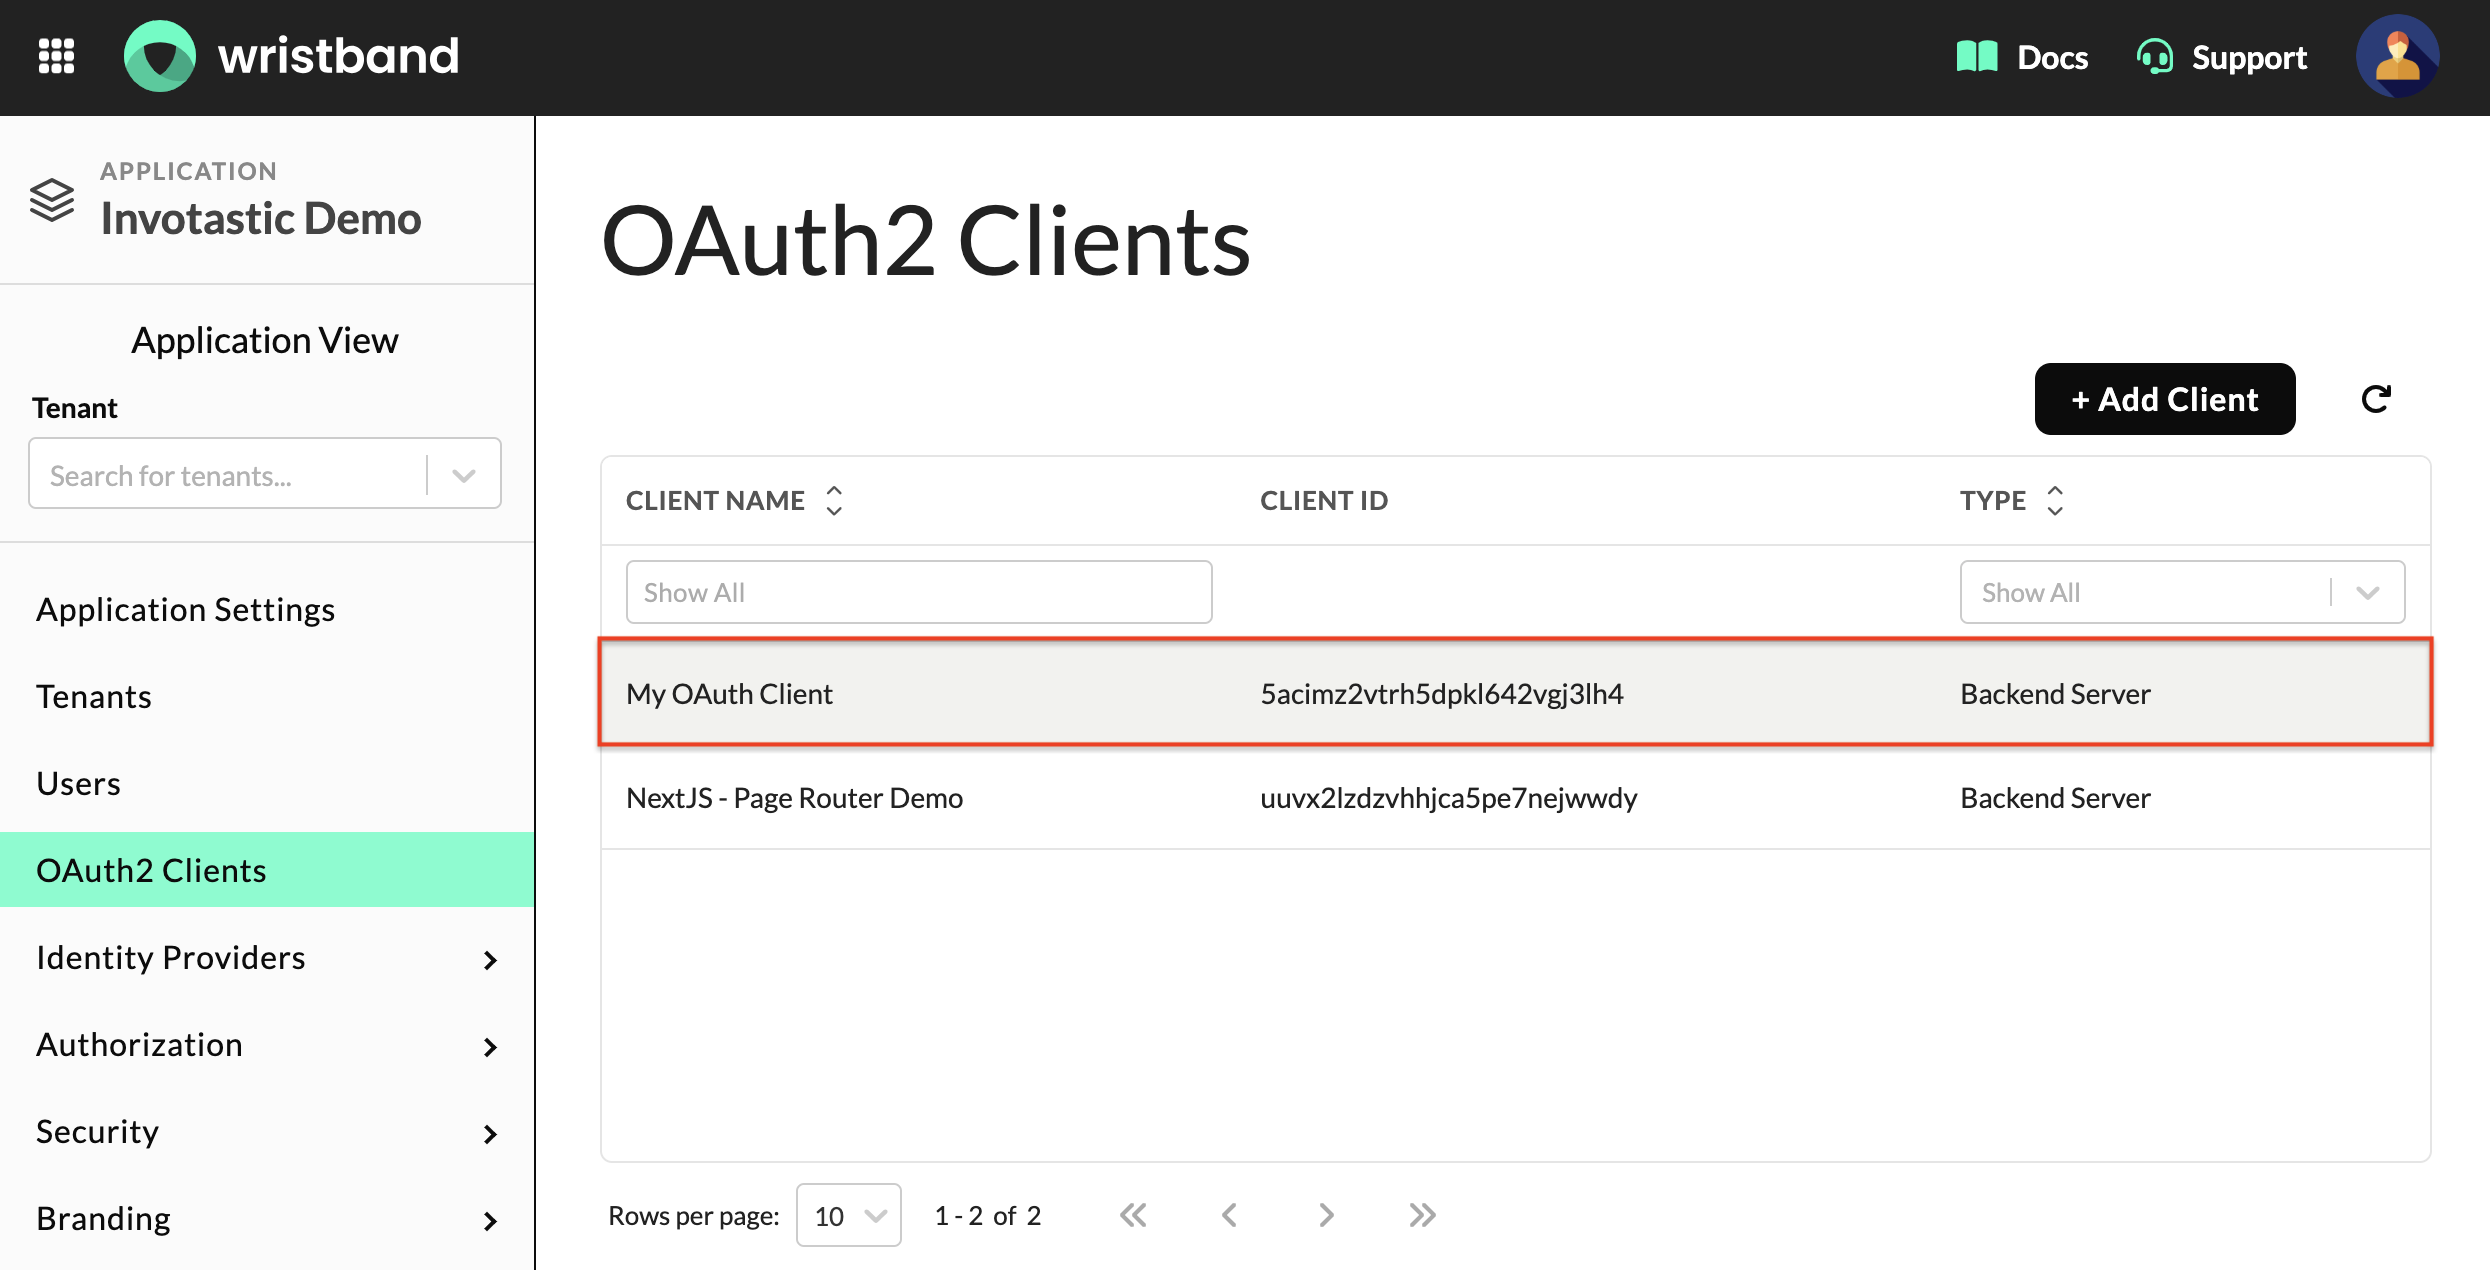
Task: Open the rows per page dropdown
Action: (848, 1215)
